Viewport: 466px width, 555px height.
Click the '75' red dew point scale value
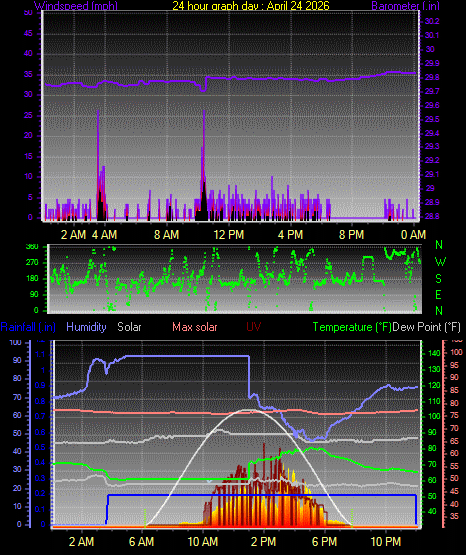click(x=454, y=416)
